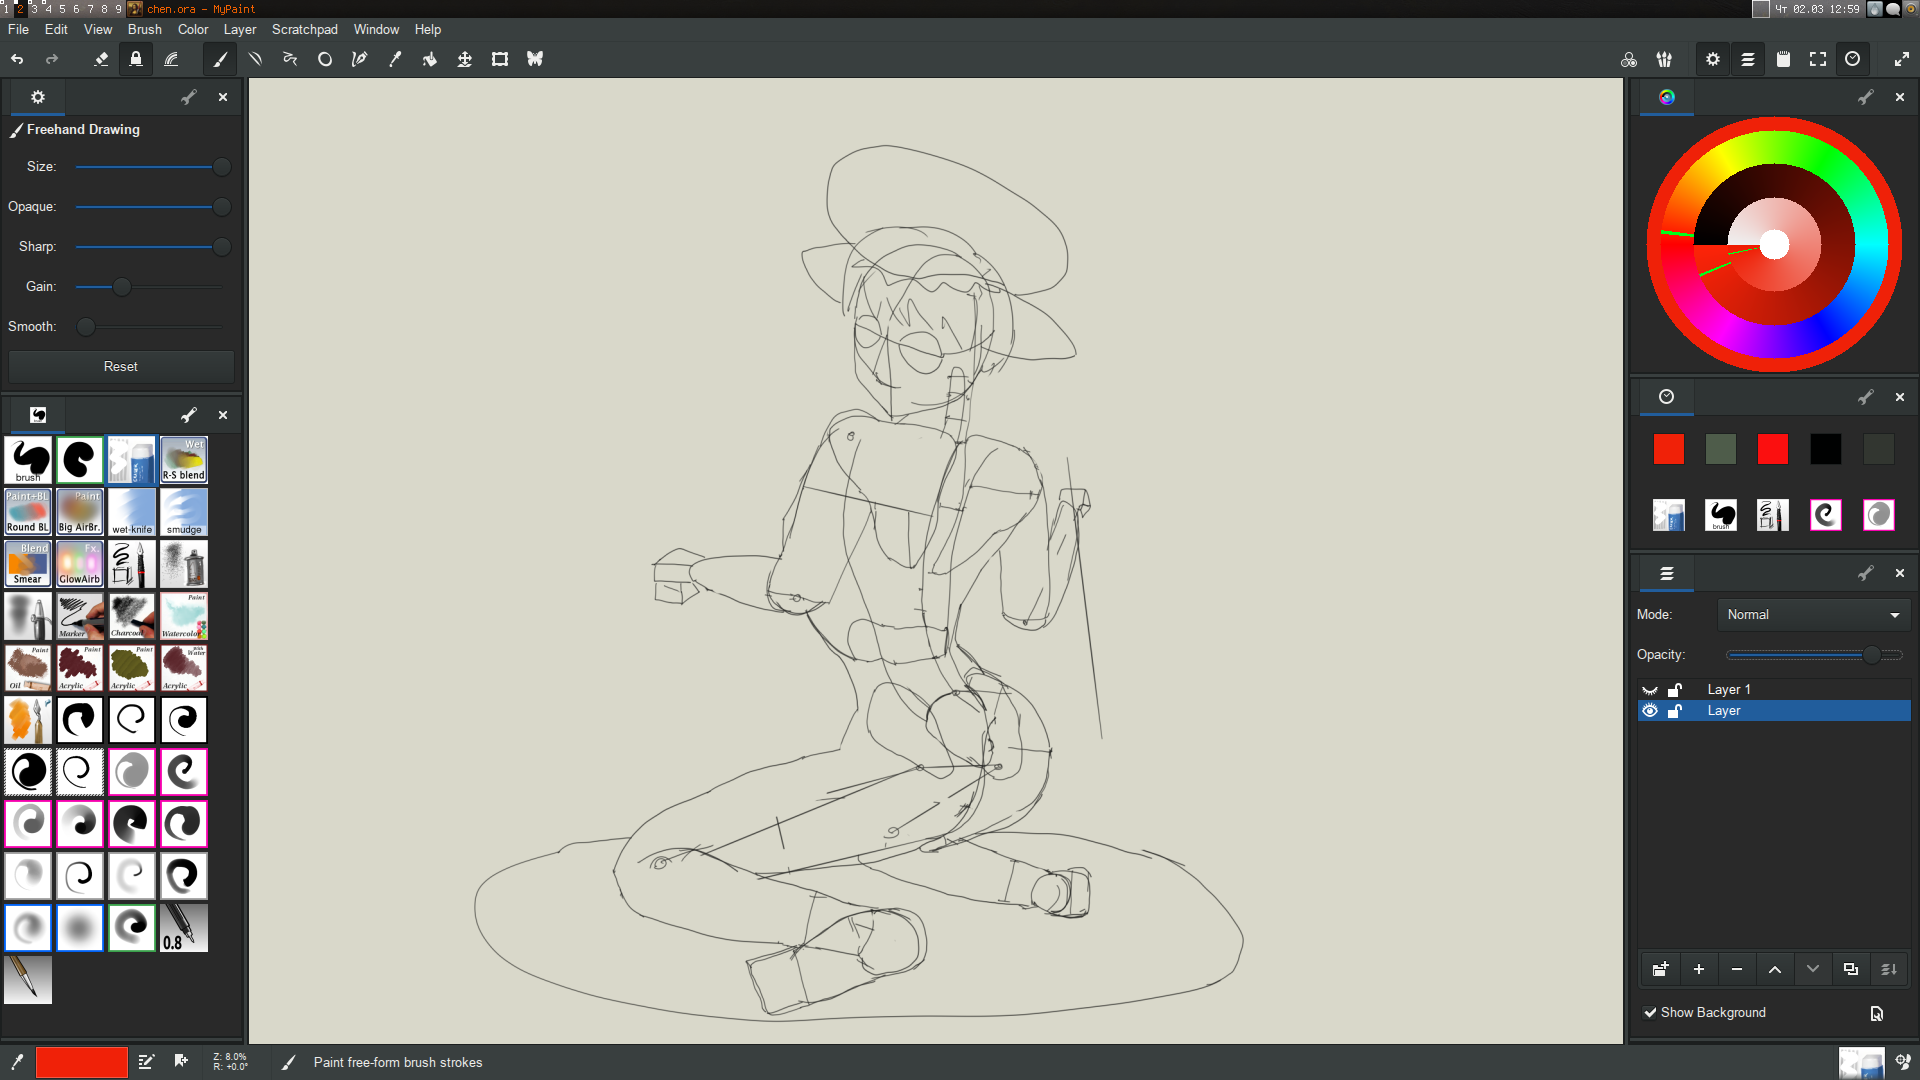Click the add new layer plus icon

pos(1699,969)
